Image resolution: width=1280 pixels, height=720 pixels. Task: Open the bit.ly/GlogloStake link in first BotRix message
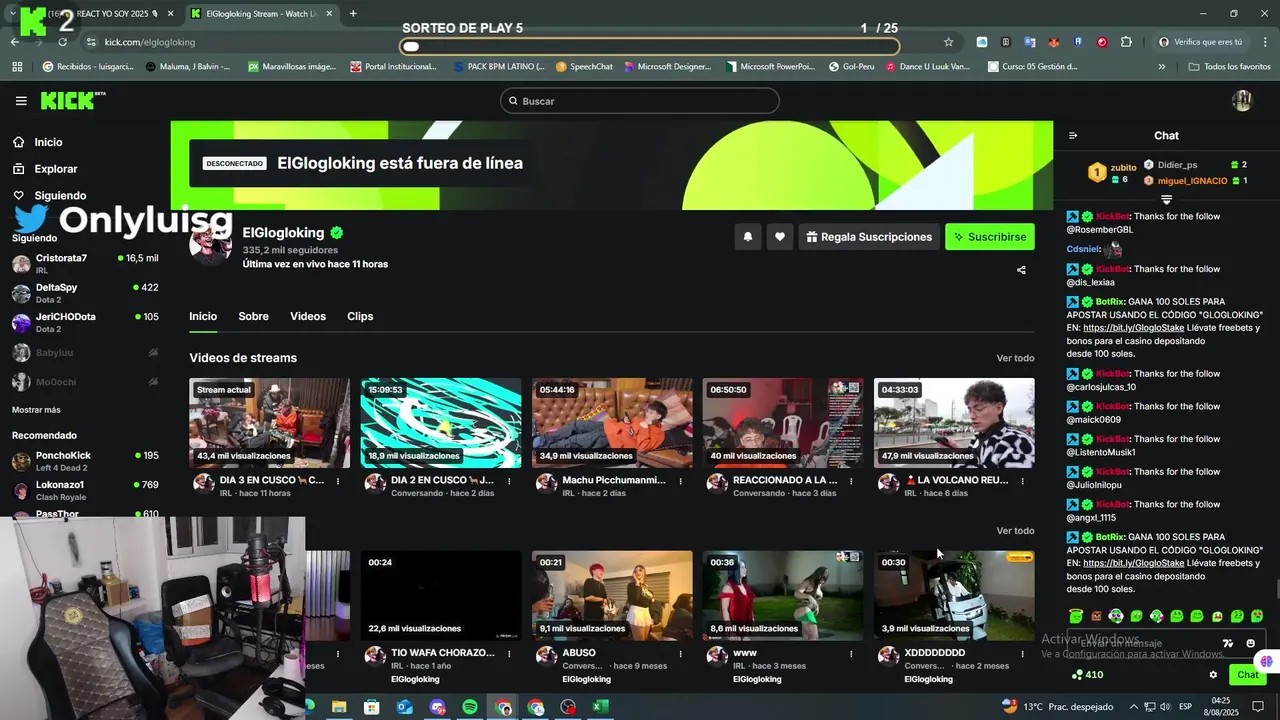[x=1133, y=328]
